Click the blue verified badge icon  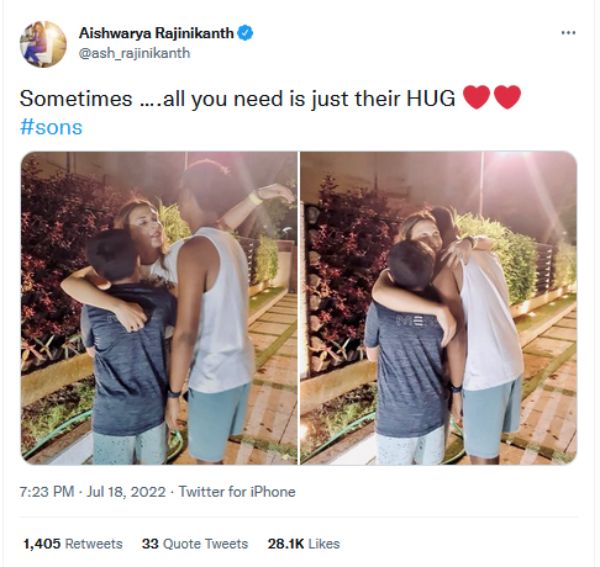tap(245, 33)
